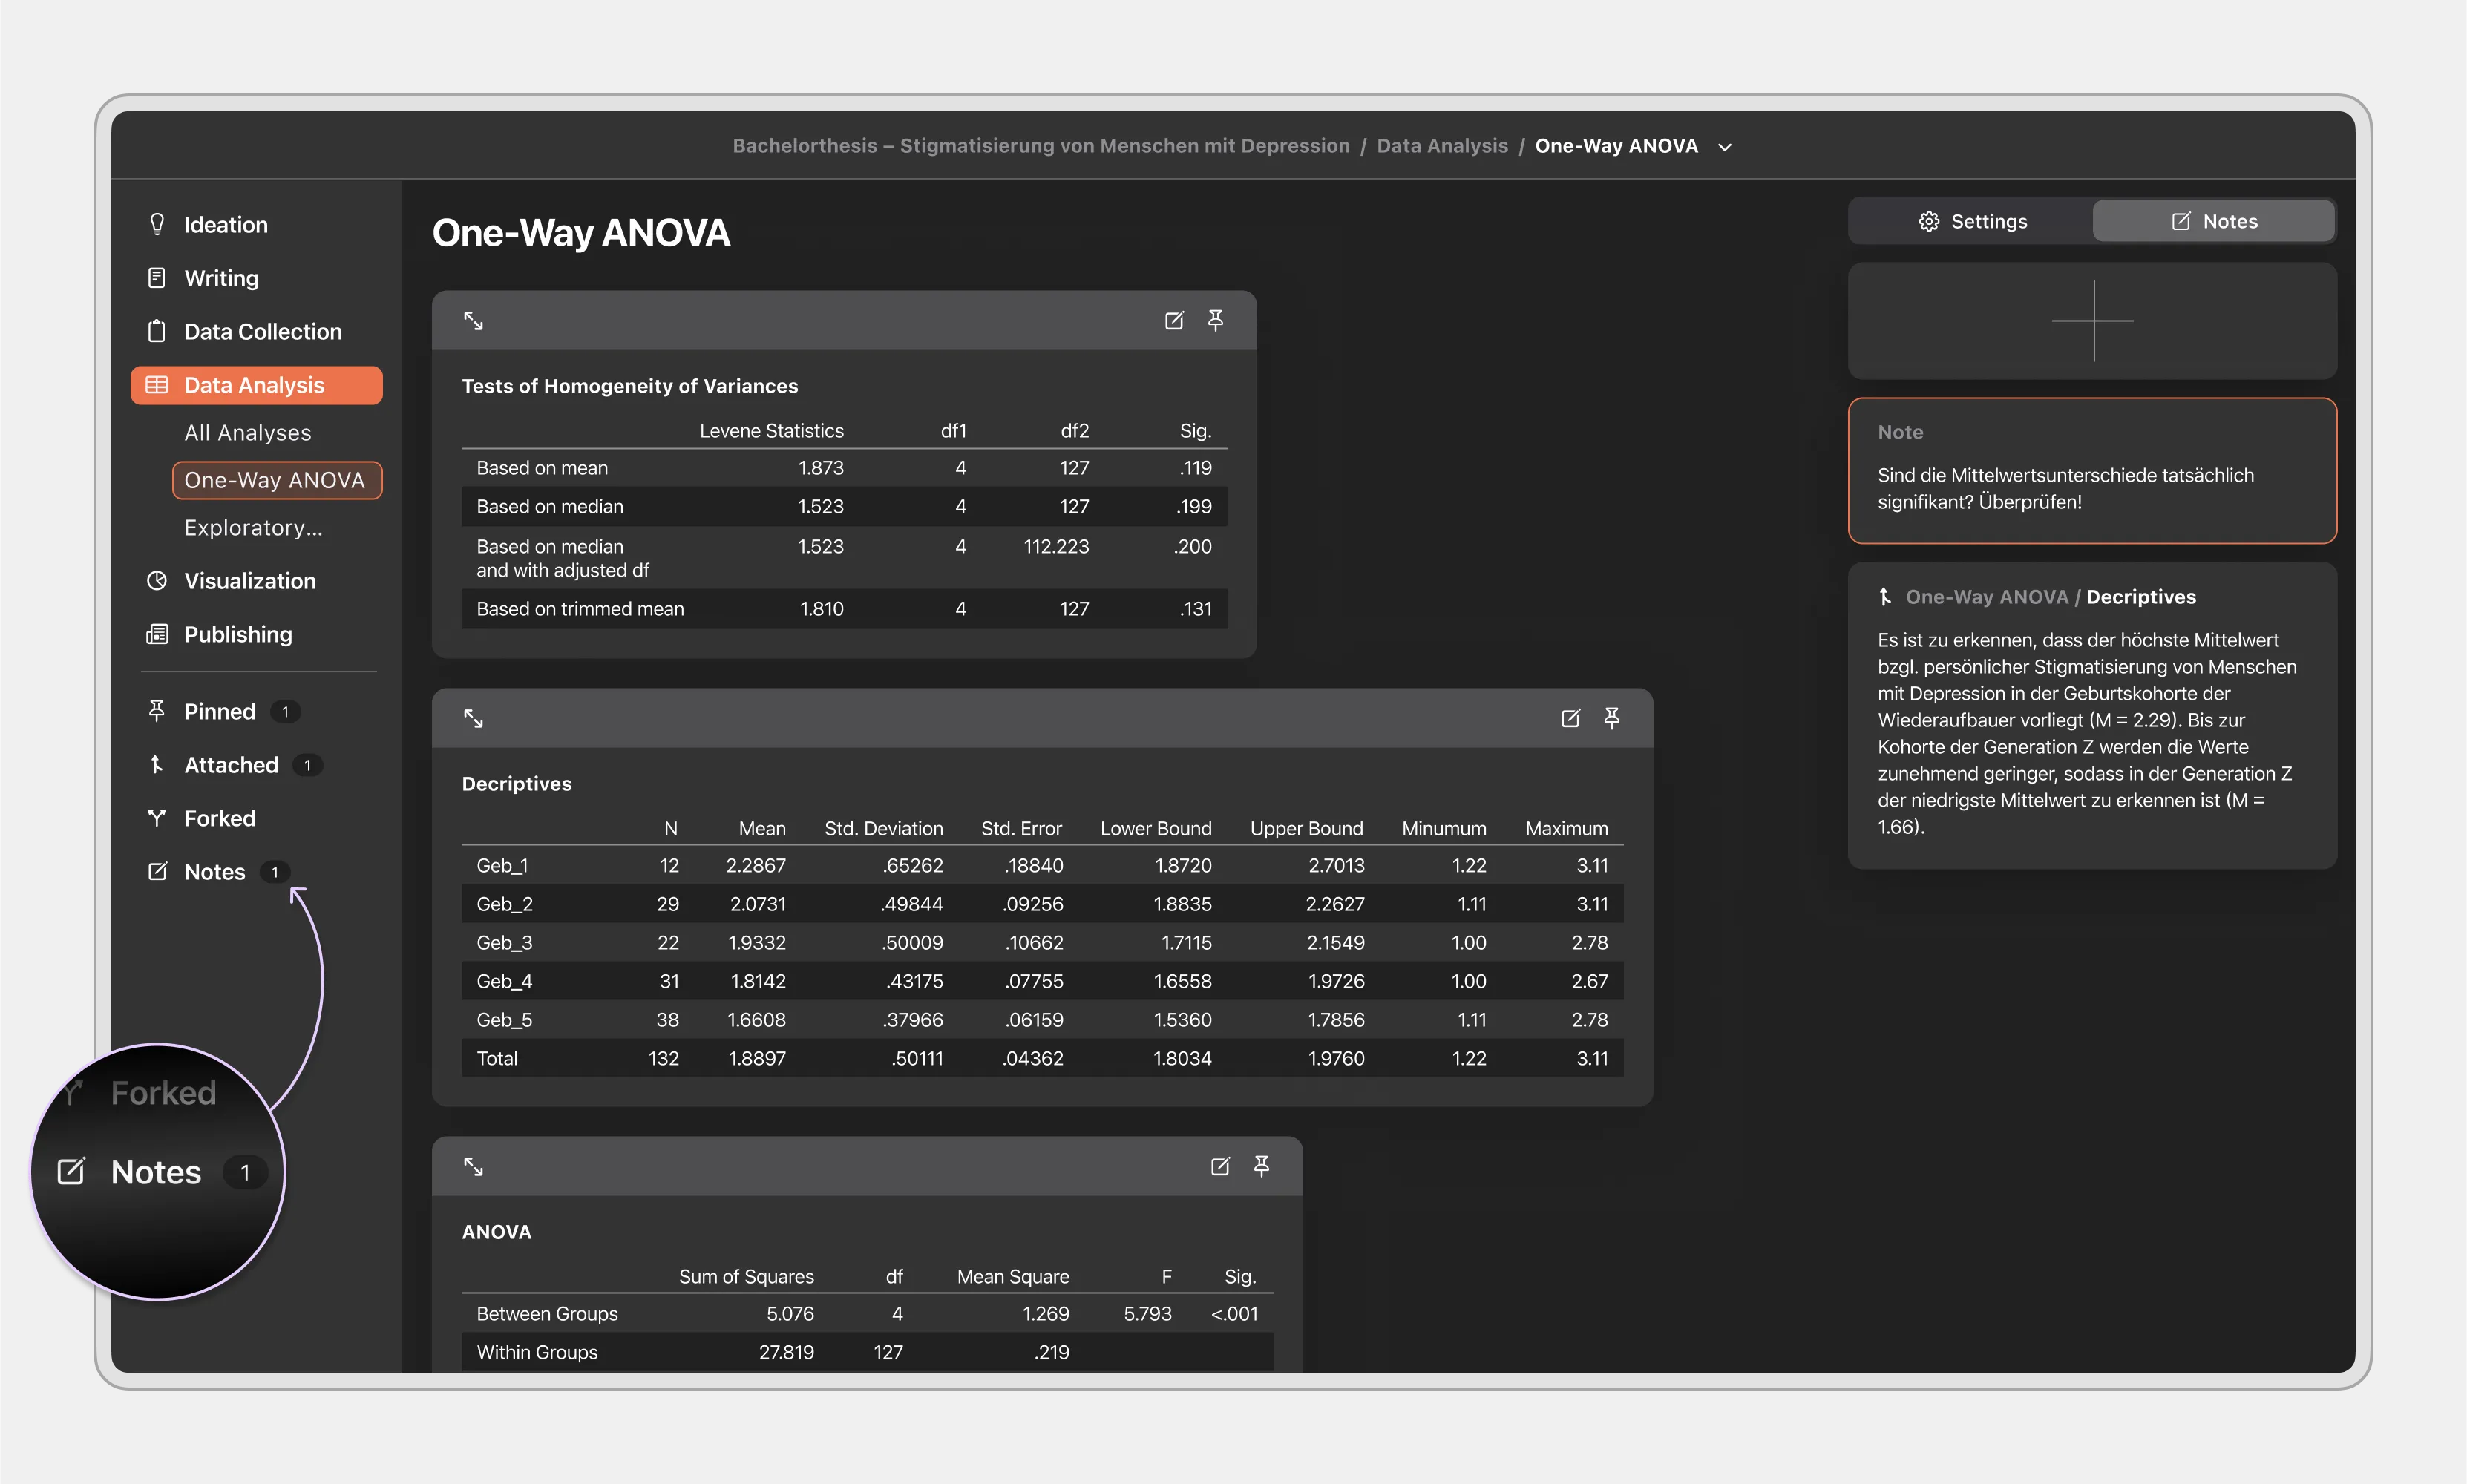Click the edit-note icon on ANOVA card
2467x1484 pixels.
click(1220, 1166)
